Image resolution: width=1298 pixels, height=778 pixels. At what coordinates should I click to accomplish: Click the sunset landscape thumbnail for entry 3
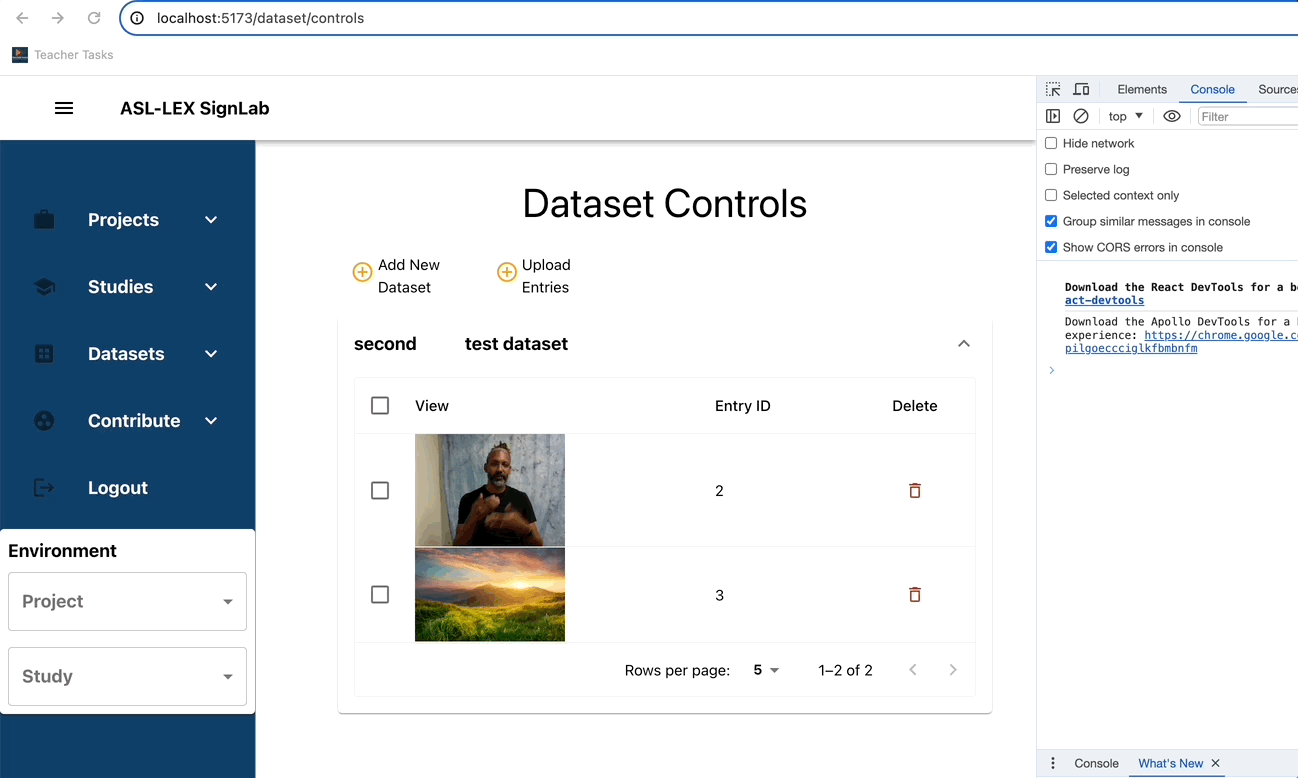click(x=490, y=594)
